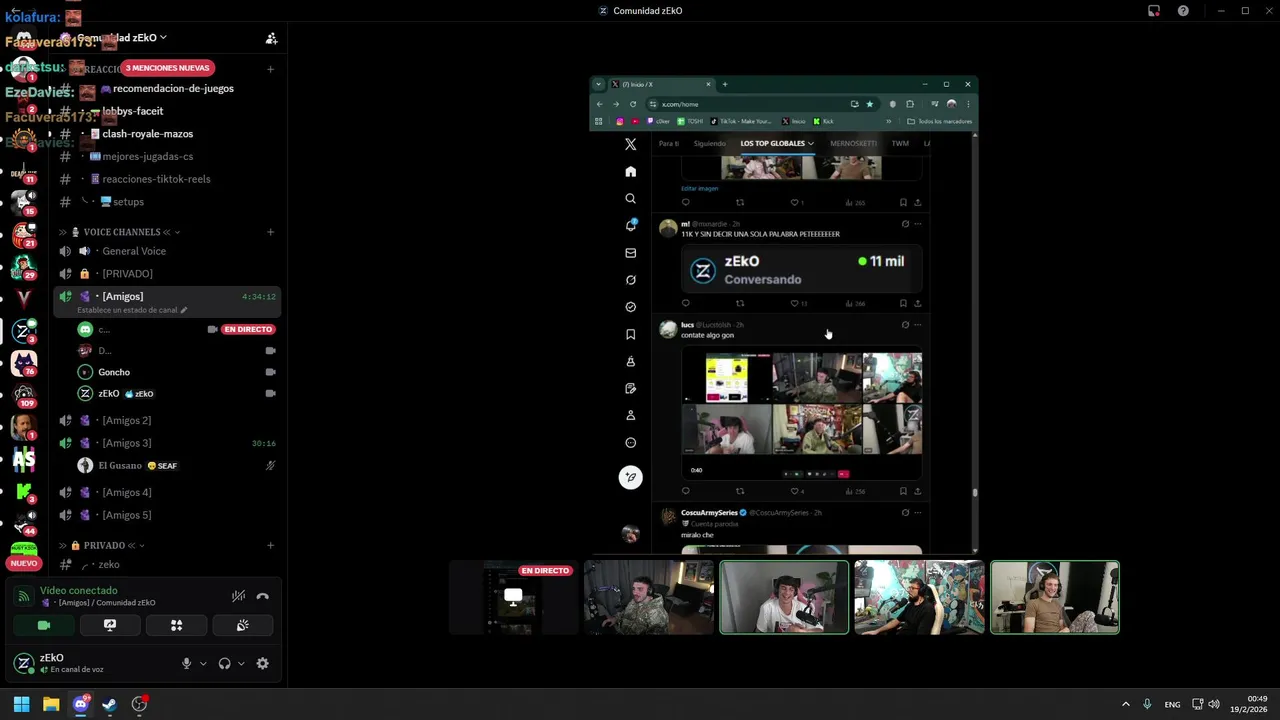Screen dimensions: 1280x720
Task: Open X search explore icon
Action: (630, 199)
